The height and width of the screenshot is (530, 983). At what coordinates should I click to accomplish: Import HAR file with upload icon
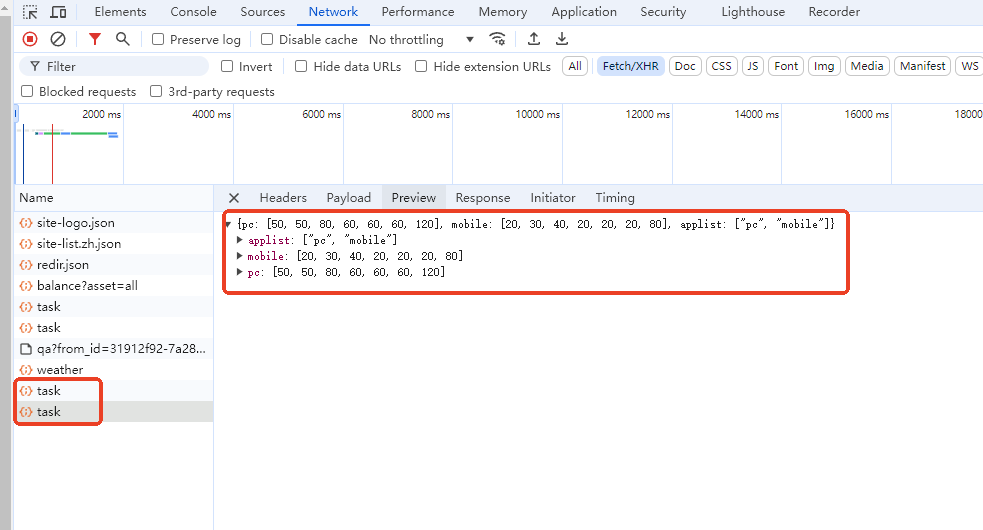point(534,40)
